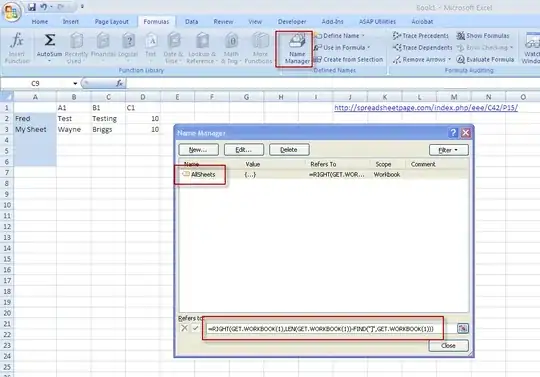Open the Name Manager ribbon button
The width and height of the screenshot is (540, 377).
point(295,48)
